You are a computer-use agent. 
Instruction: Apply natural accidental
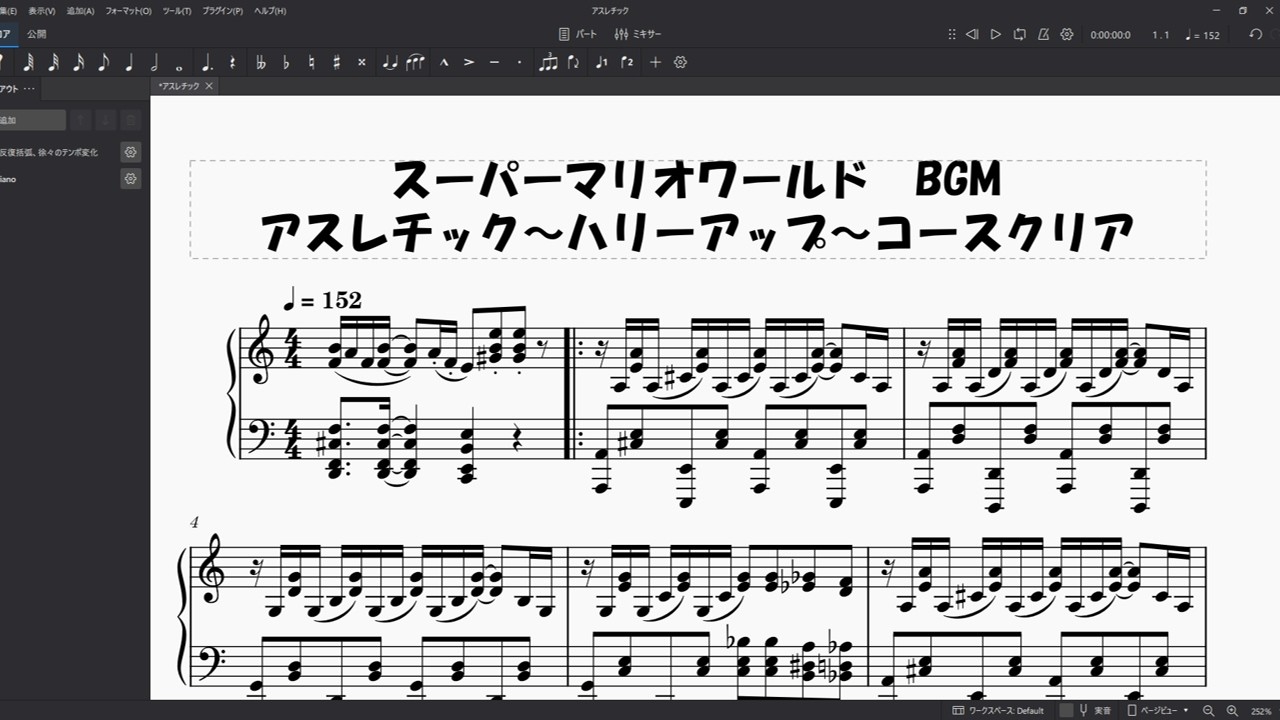(311, 62)
